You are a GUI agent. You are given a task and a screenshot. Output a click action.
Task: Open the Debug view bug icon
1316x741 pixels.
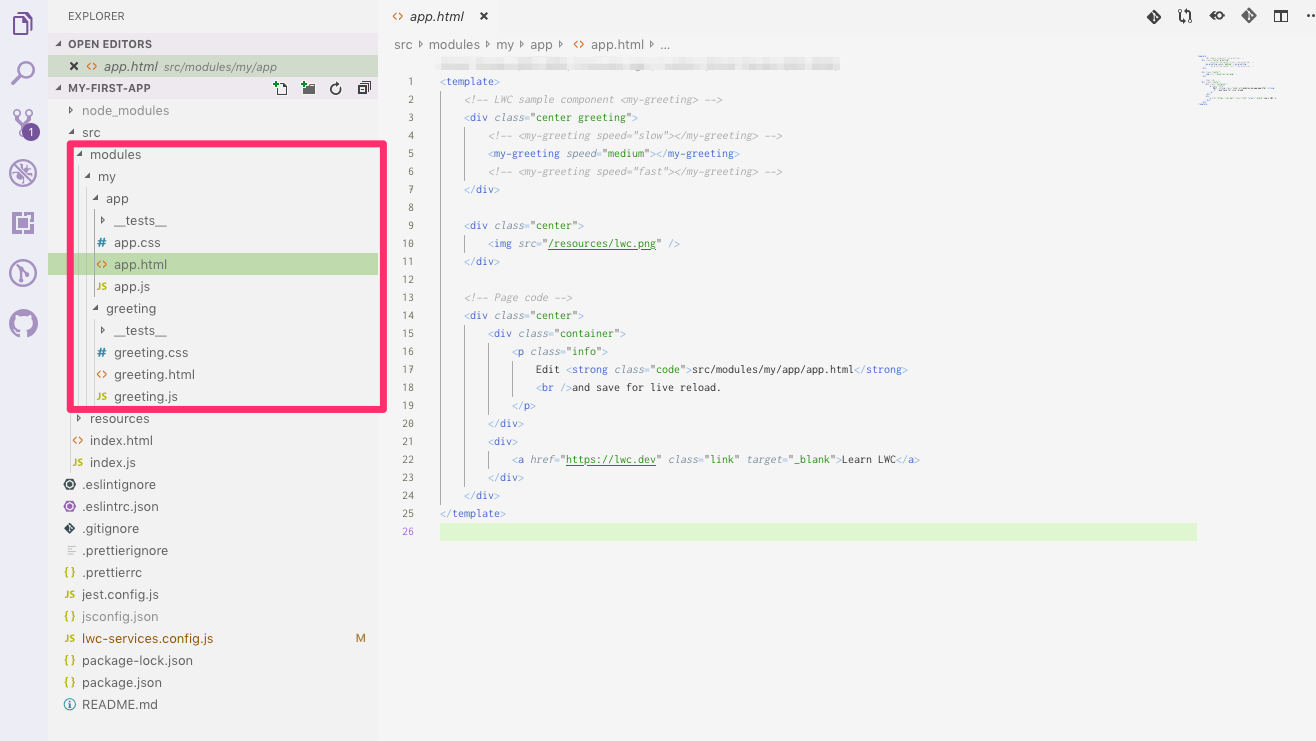(x=23, y=173)
